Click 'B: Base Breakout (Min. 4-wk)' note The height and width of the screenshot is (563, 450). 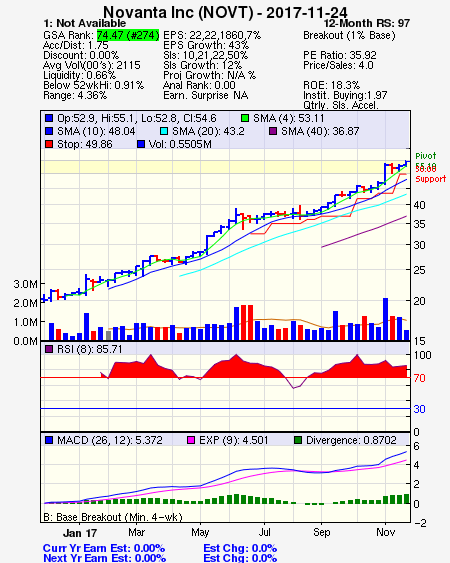[113, 517]
